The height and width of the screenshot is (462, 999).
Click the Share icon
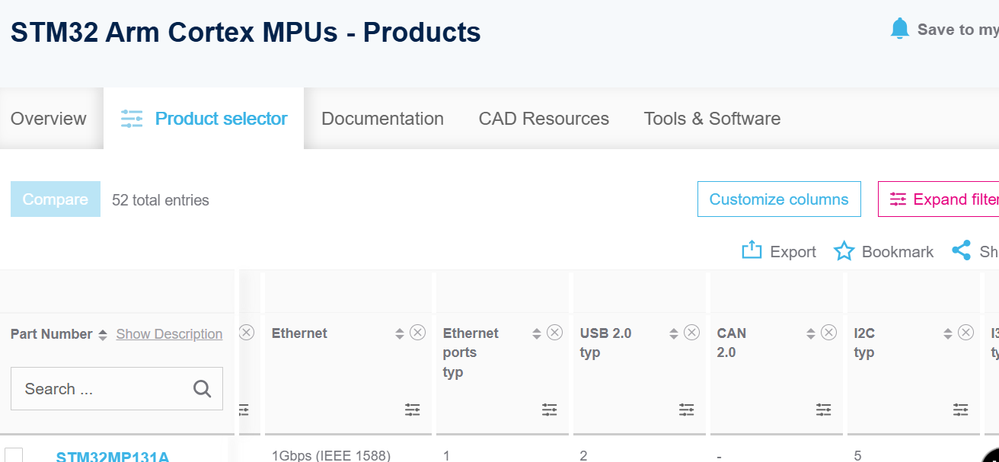(x=961, y=250)
